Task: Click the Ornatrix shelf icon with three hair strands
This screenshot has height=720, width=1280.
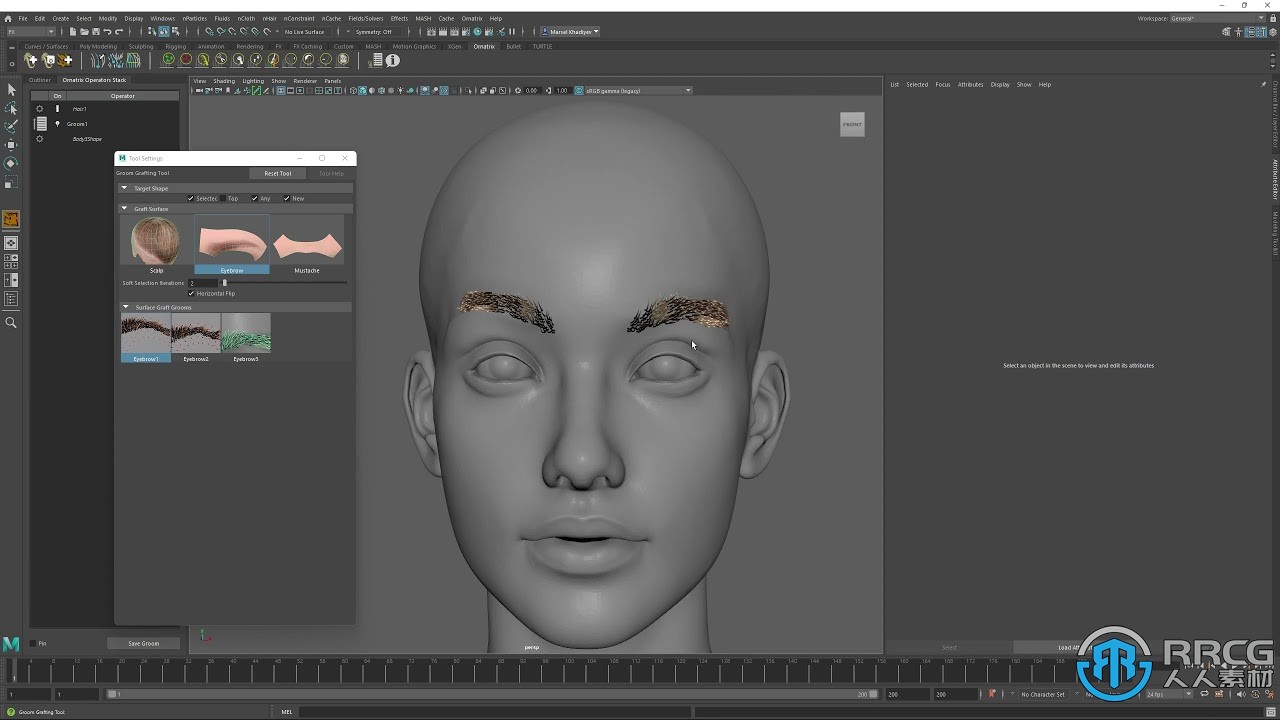Action: pyautogui.click(x=98, y=60)
